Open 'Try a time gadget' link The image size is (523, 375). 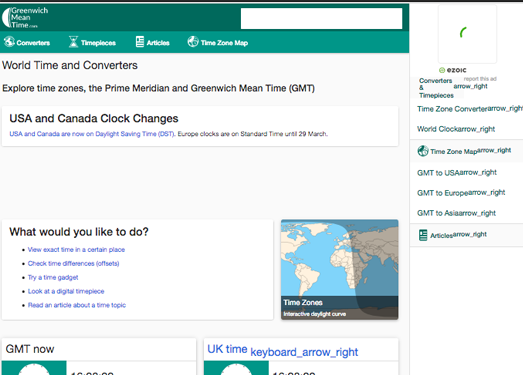pyautogui.click(x=53, y=278)
